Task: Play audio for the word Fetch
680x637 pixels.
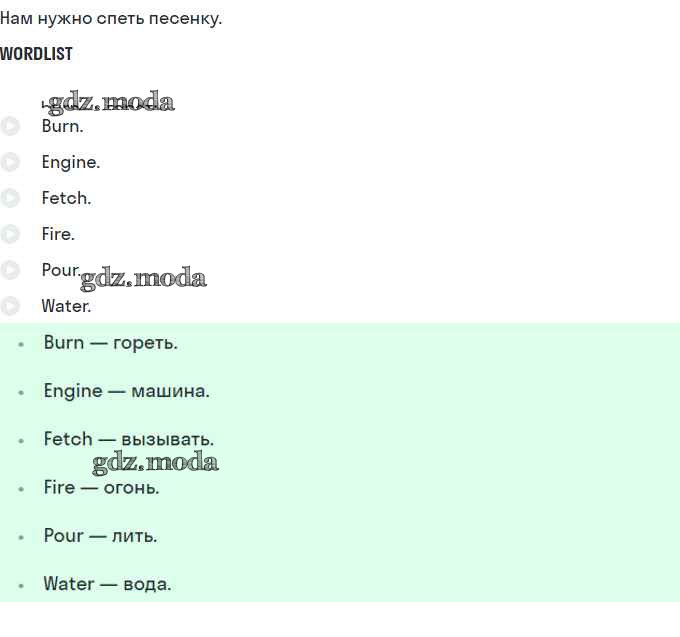Action: 10,198
